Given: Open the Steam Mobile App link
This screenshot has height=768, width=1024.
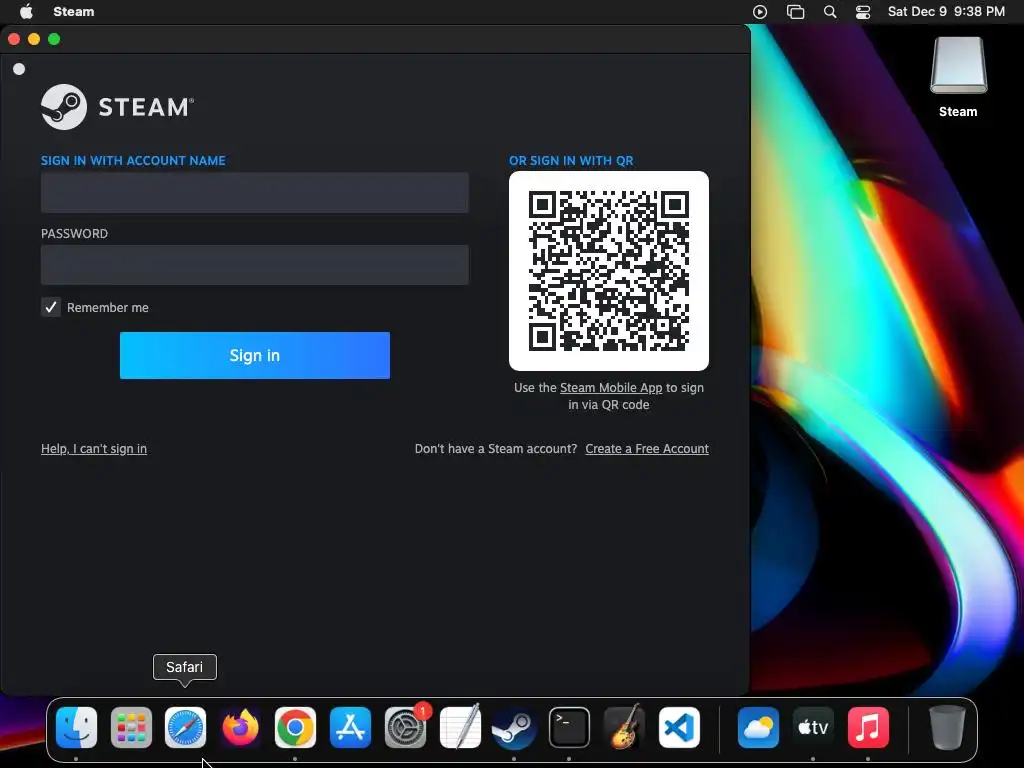Looking at the screenshot, I should pos(611,387).
